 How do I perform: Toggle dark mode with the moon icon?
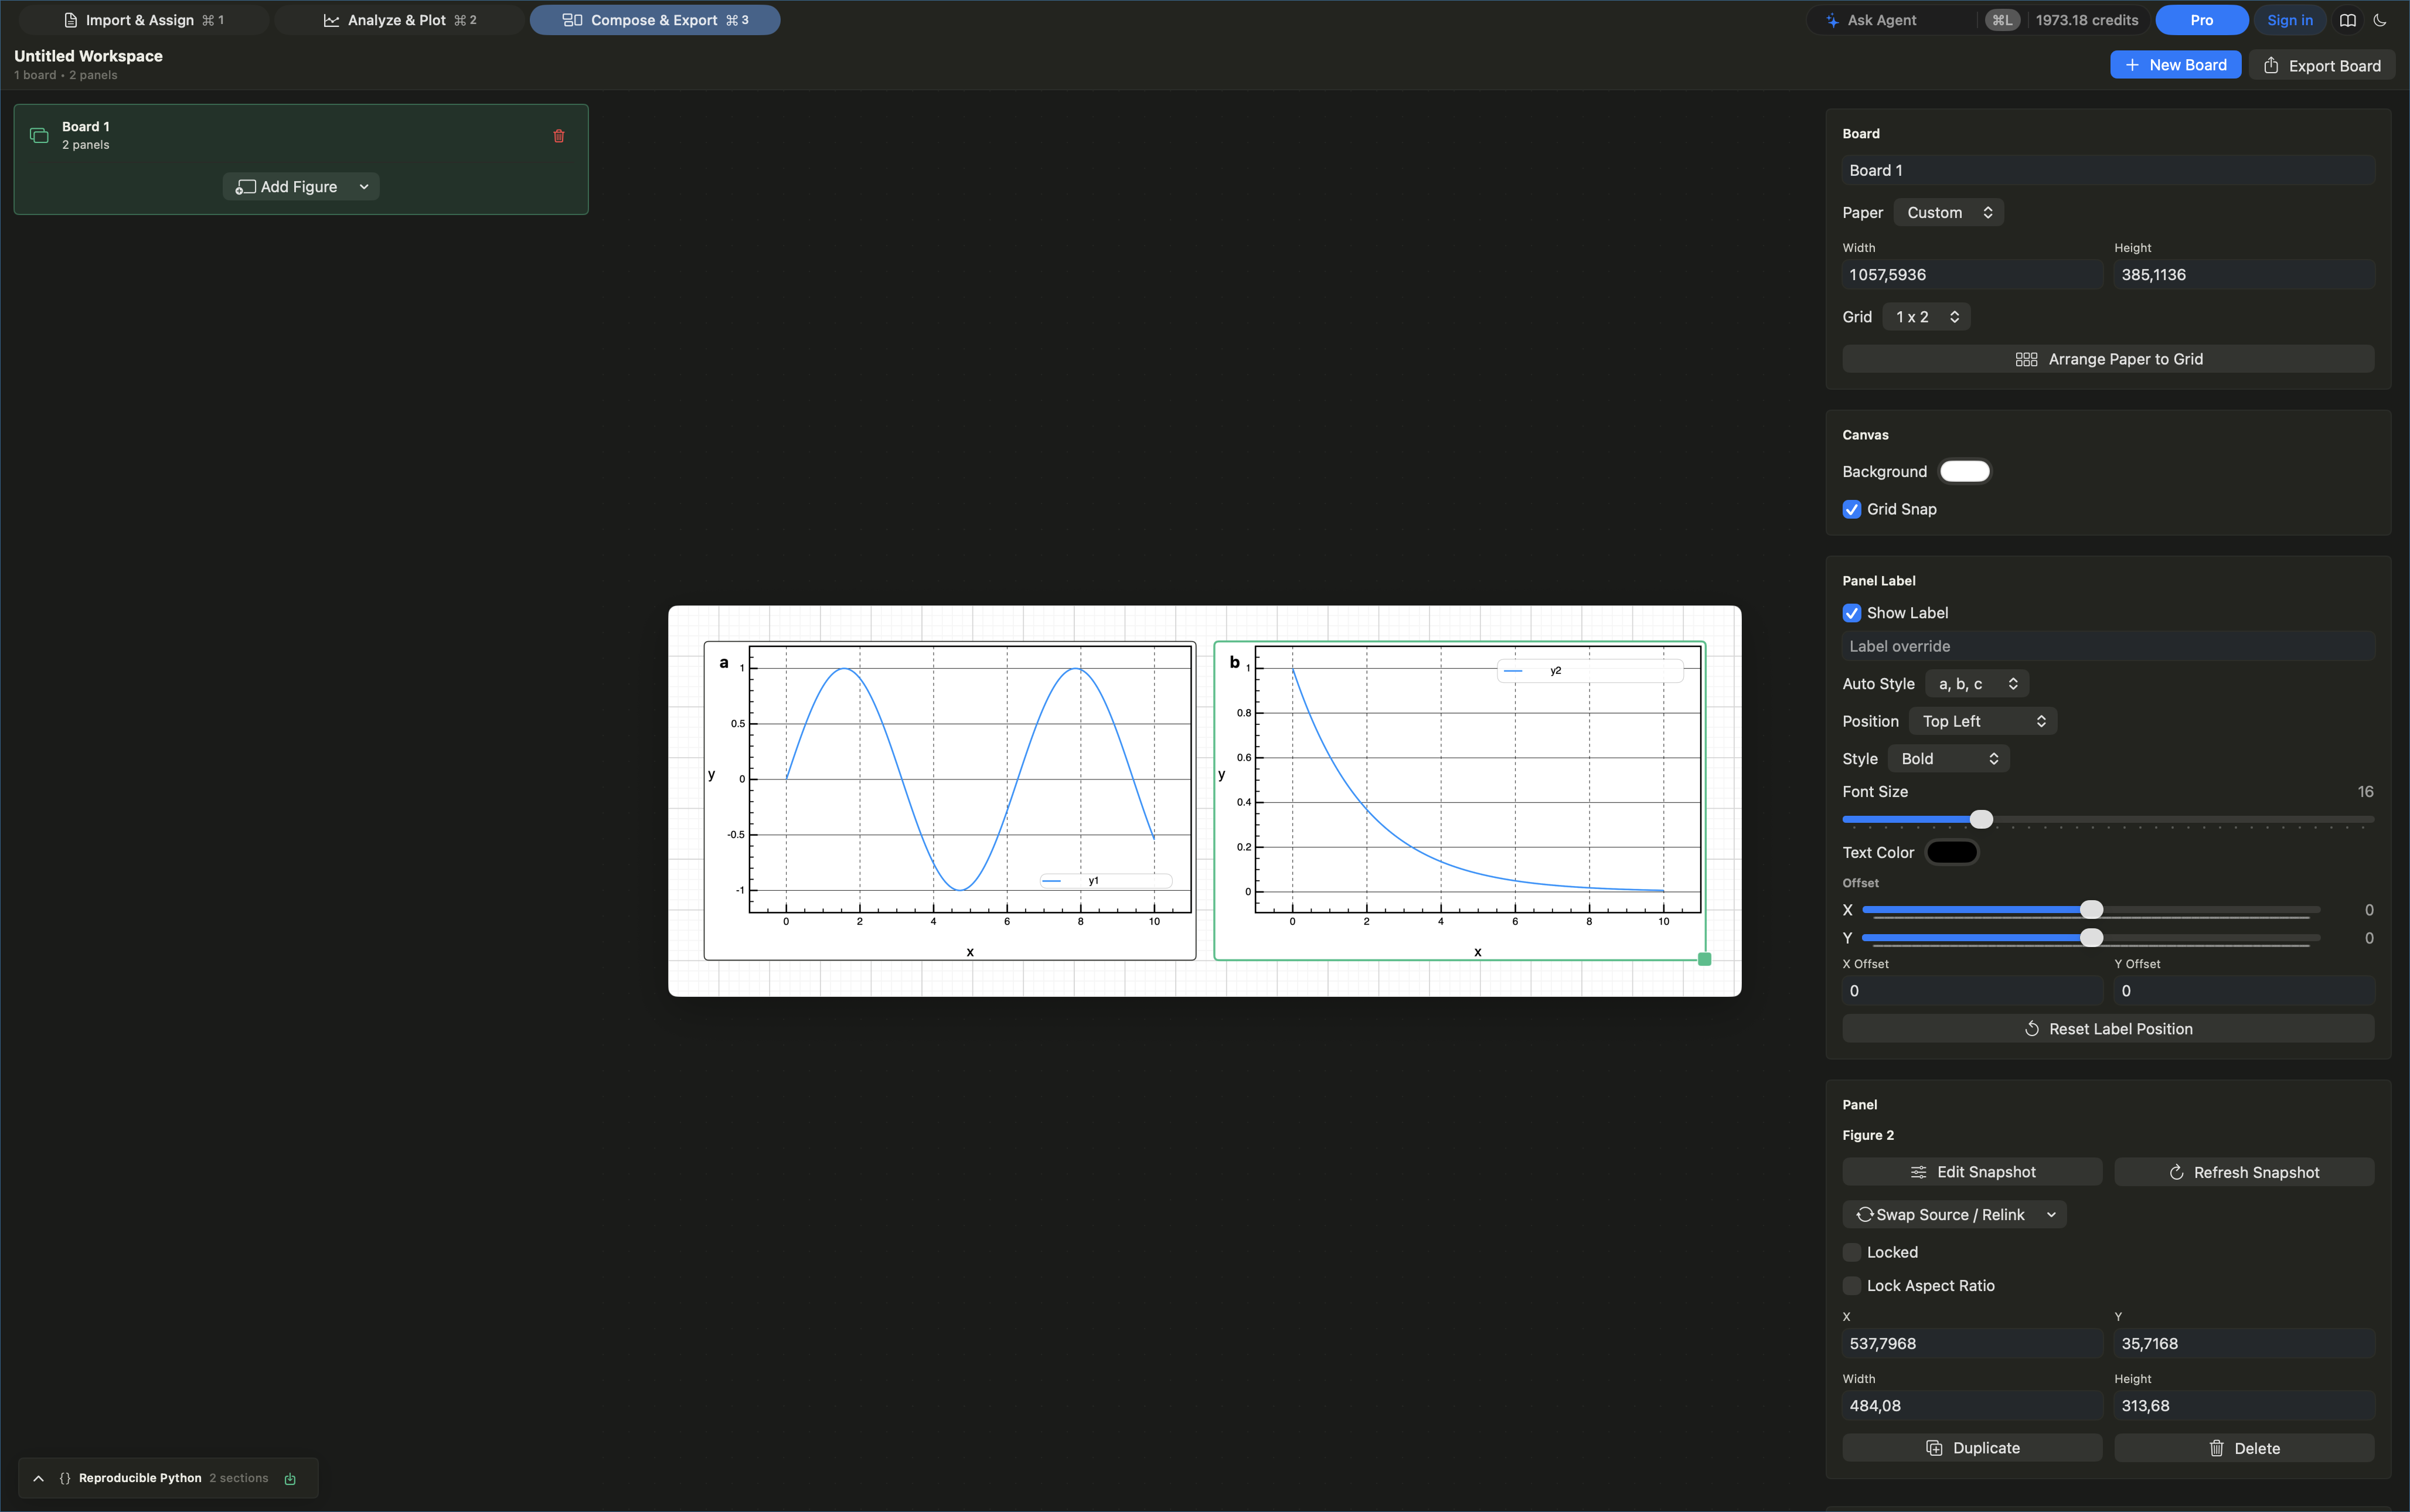point(2380,20)
